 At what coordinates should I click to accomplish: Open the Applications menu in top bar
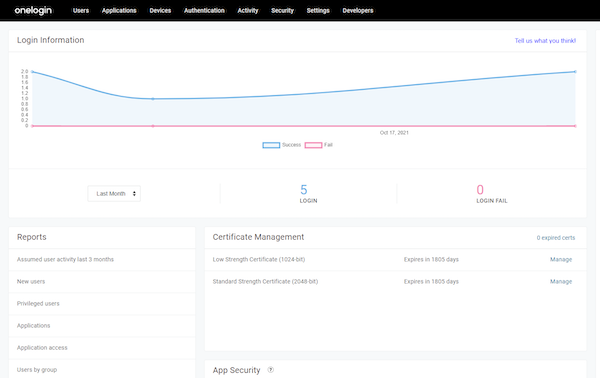[x=119, y=11]
